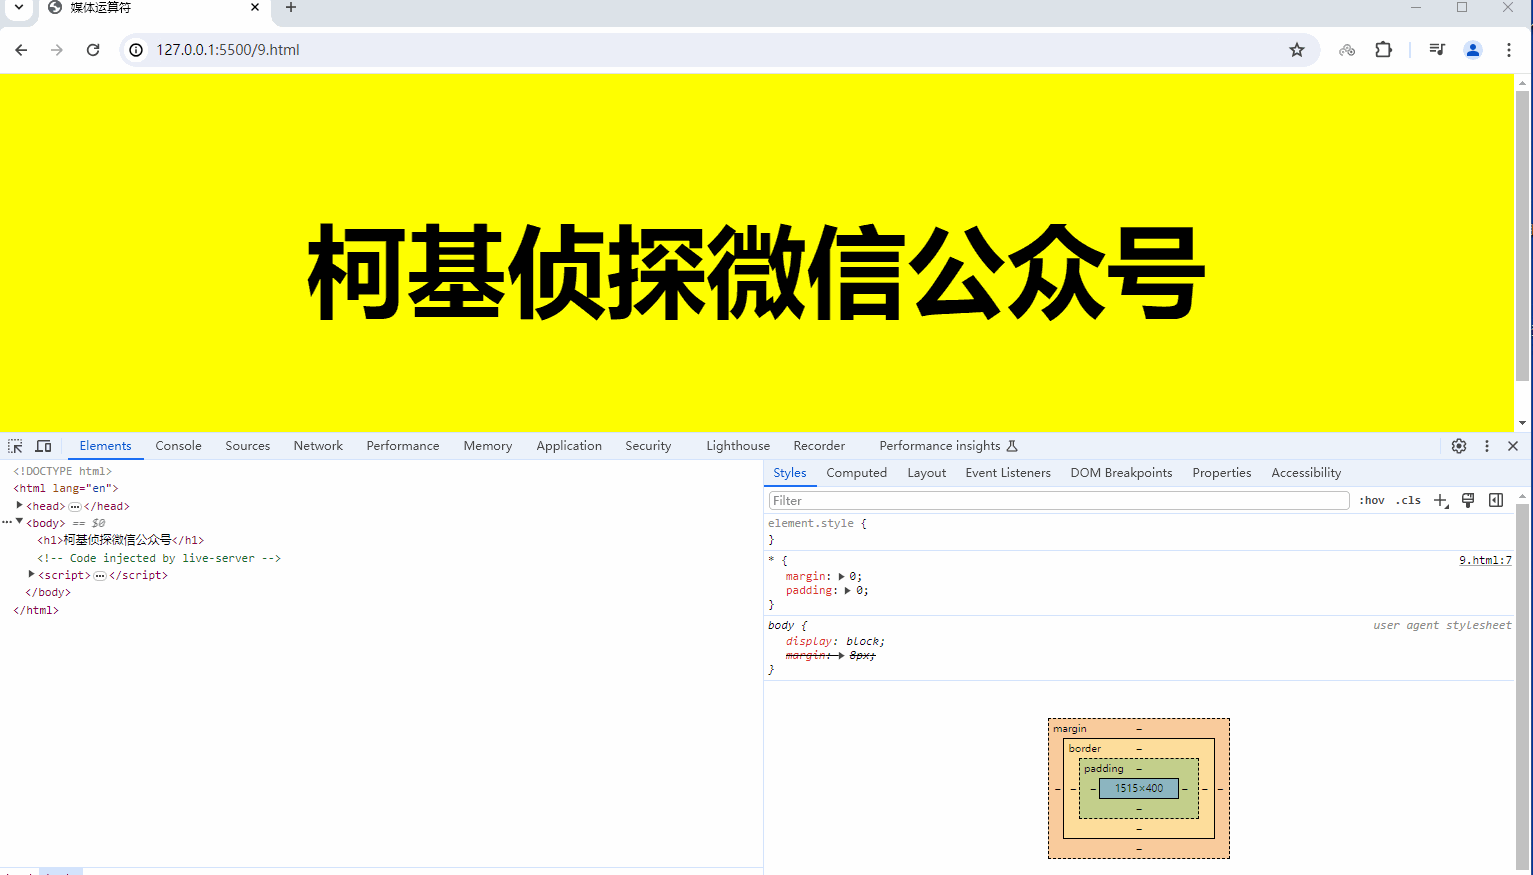Select the Layout sidebar tab

tap(927, 473)
